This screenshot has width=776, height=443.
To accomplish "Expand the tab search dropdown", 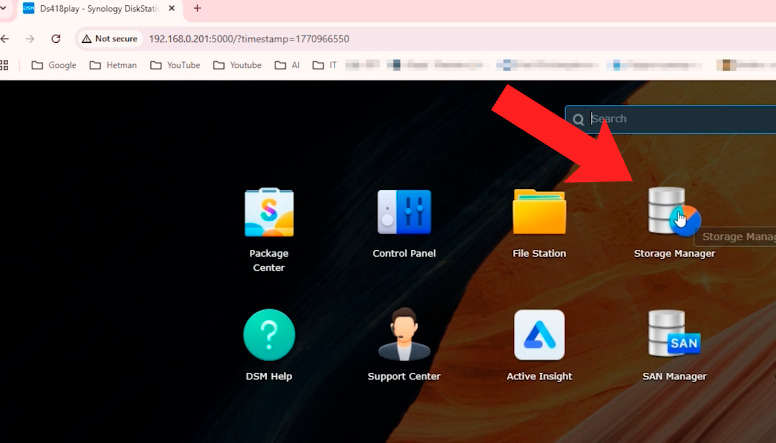I will [3, 8].
